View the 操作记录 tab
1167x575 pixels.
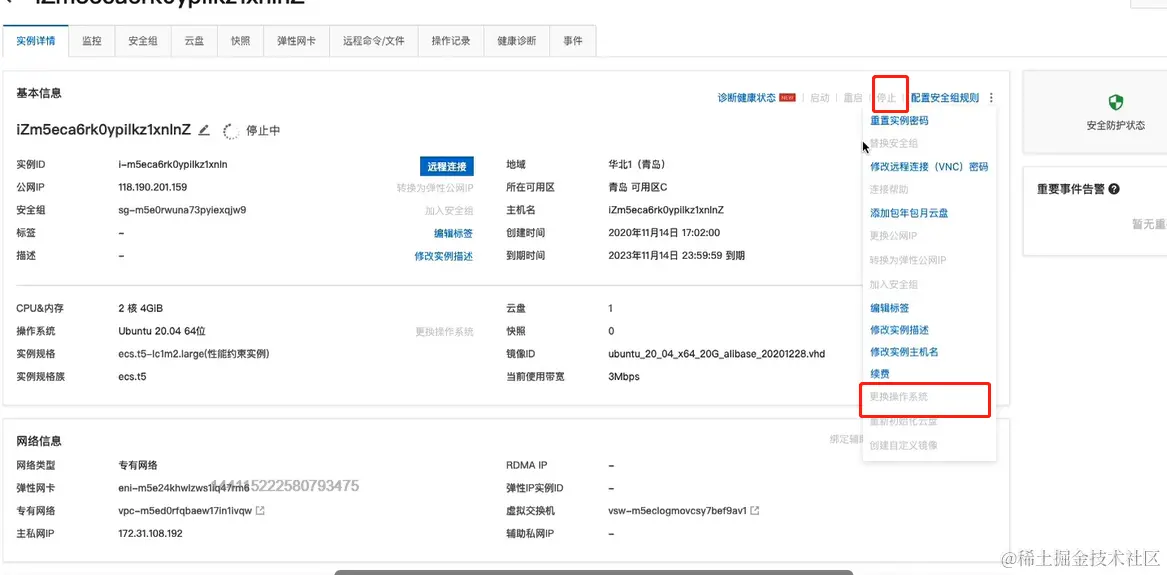click(x=451, y=41)
